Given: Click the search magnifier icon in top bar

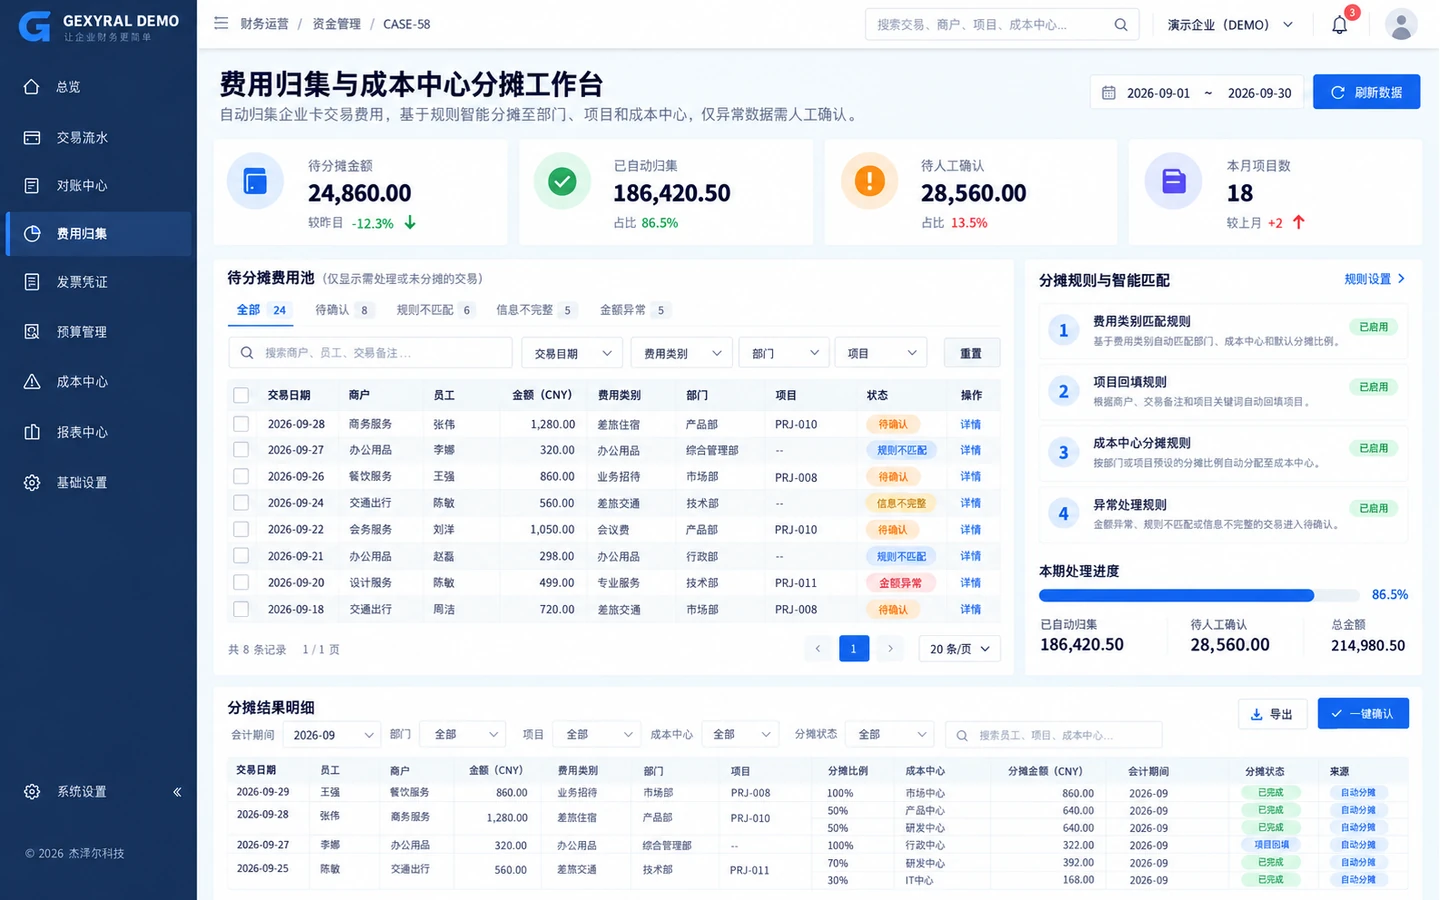Looking at the screenshot, I should tap(1121, 25).
